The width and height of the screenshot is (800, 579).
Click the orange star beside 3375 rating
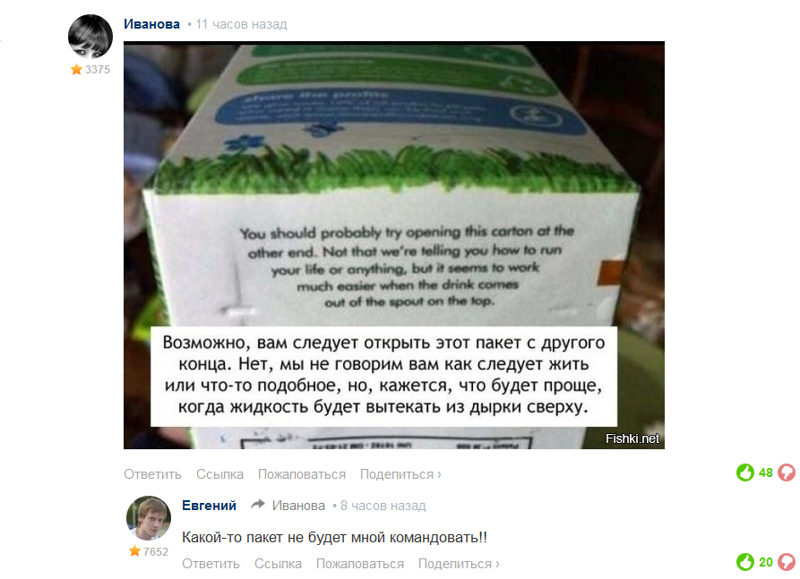(77, 69)
